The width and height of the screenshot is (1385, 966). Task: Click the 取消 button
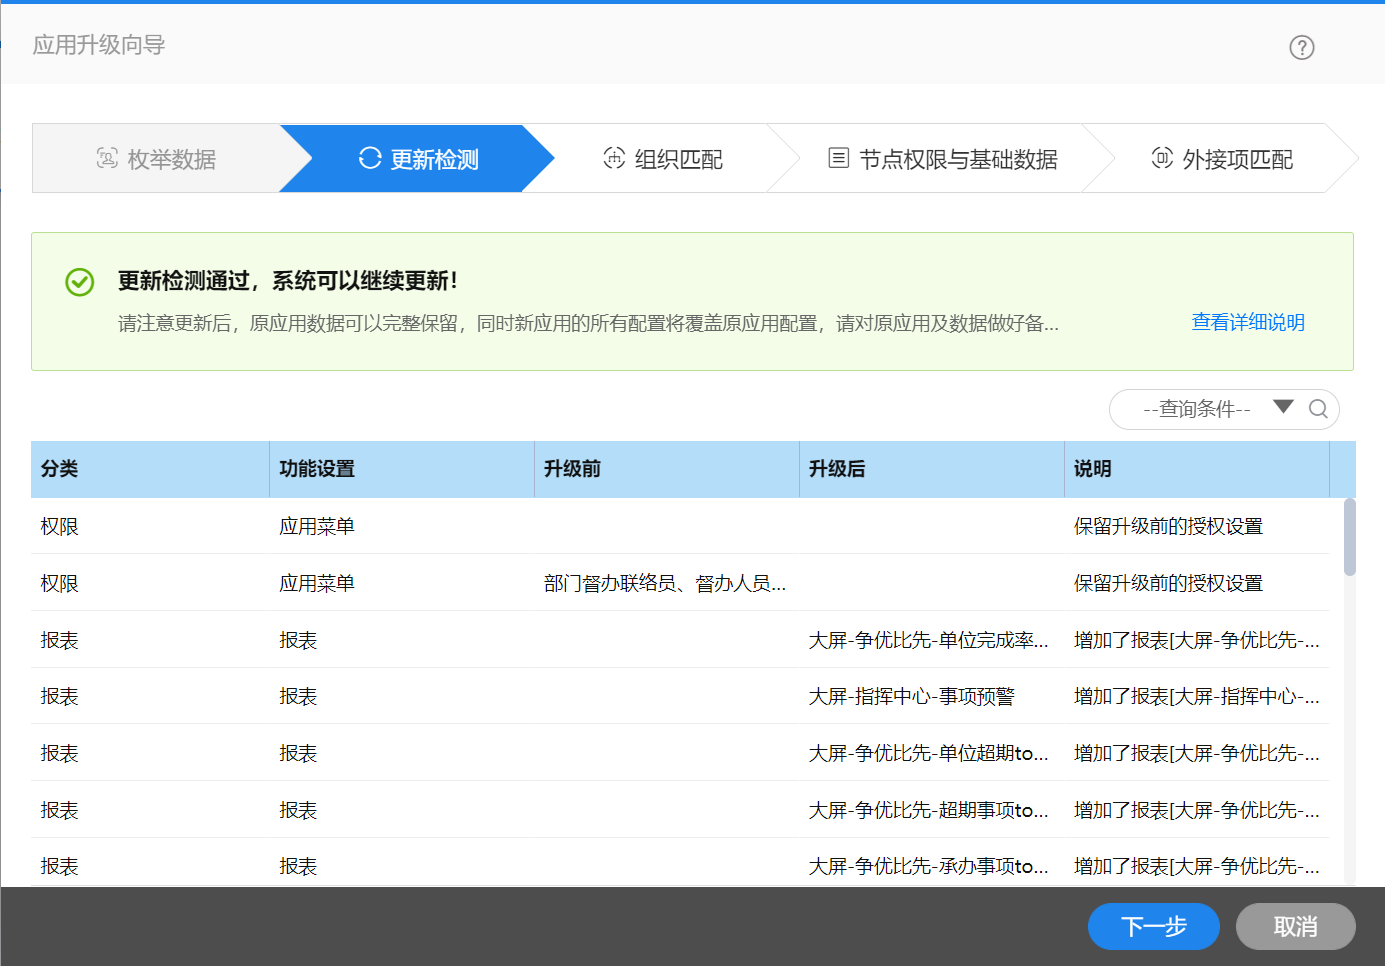coord(1295,927)
